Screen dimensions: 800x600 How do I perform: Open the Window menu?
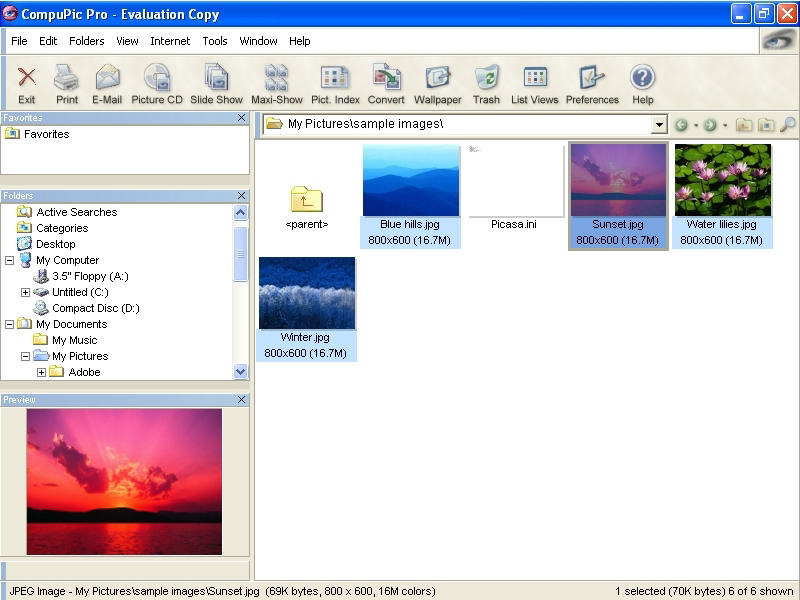tap(258, 41)
